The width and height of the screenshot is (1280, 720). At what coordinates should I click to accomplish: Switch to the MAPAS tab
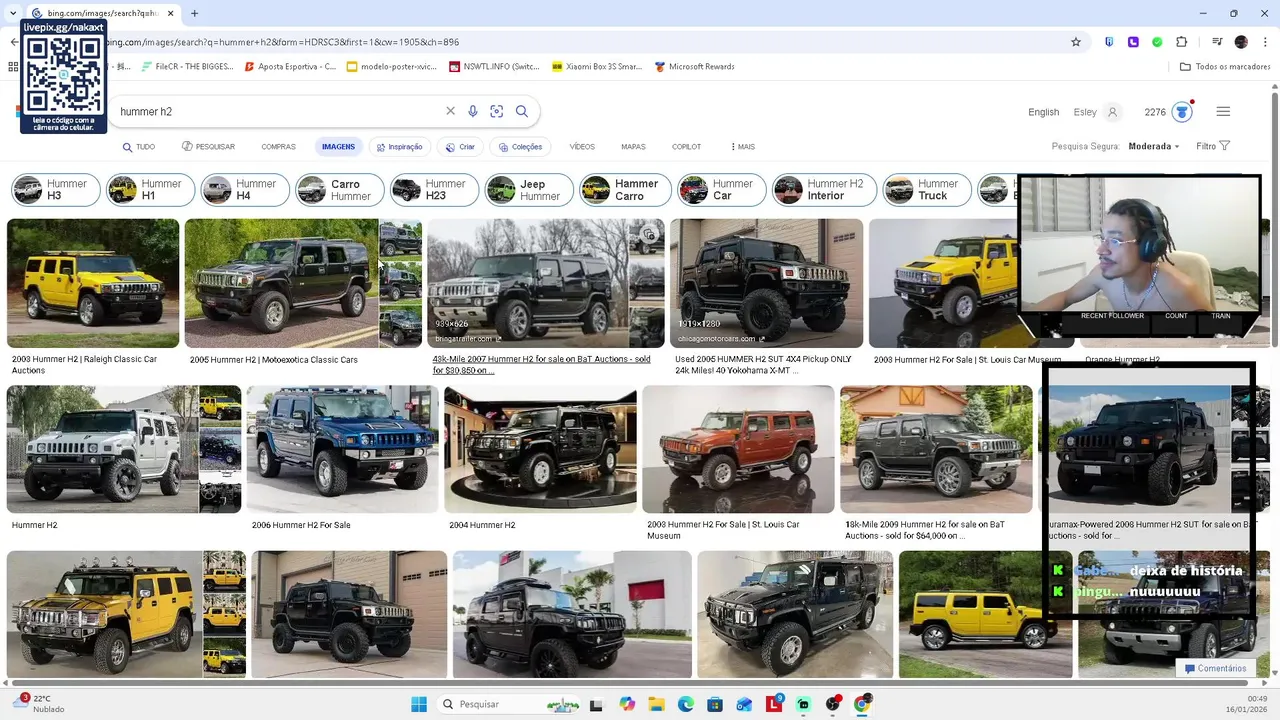633,147
